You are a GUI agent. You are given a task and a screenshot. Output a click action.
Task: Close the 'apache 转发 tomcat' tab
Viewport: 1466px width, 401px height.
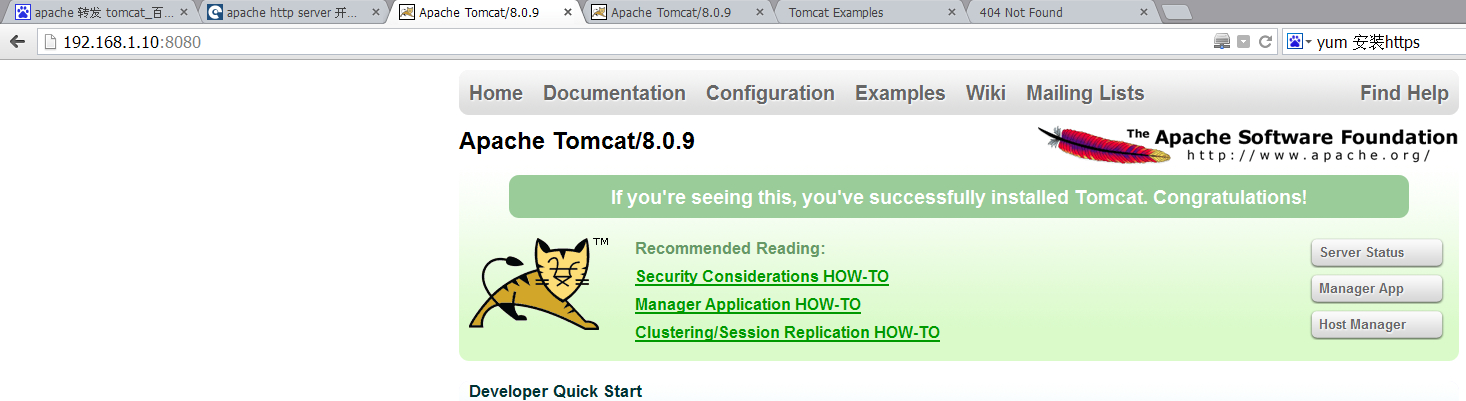point(183,13)
